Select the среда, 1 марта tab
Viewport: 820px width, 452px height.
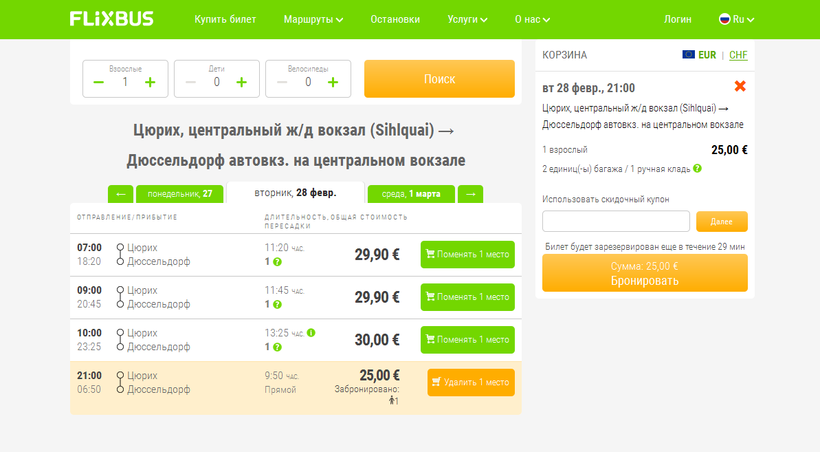coord(411,194)
